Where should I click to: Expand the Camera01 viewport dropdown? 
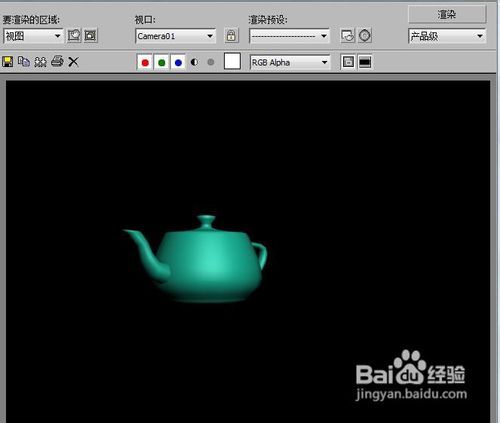pyautogui.click(x=176, y=36)
